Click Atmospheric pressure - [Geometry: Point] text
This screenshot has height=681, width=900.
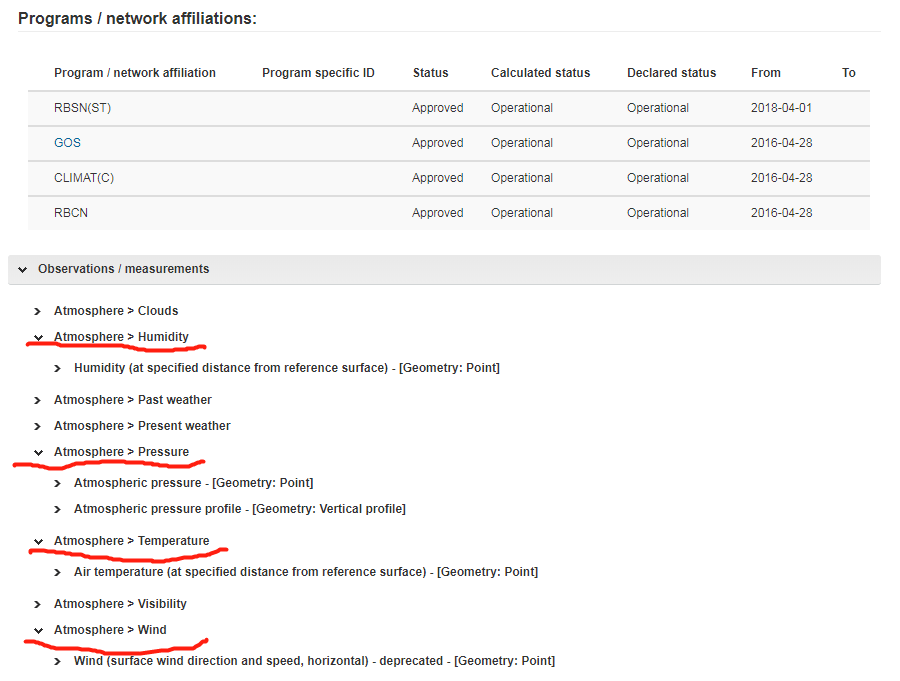[x=193, y=483]
